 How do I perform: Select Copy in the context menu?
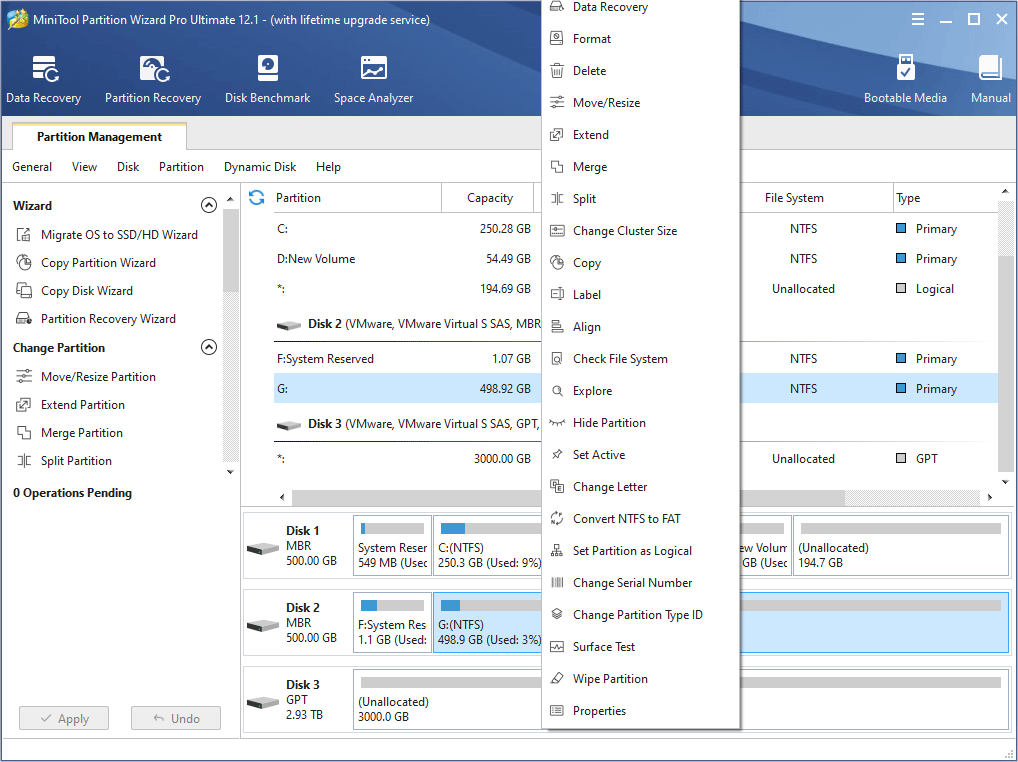point(640,263)
